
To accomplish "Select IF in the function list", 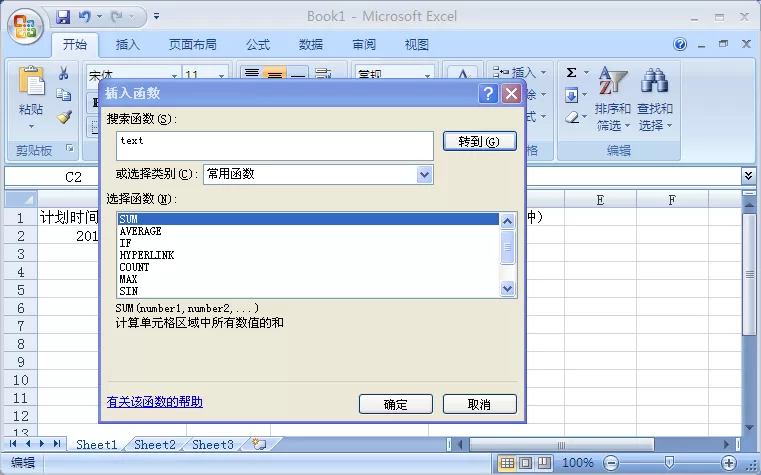I will coord(308,244).
